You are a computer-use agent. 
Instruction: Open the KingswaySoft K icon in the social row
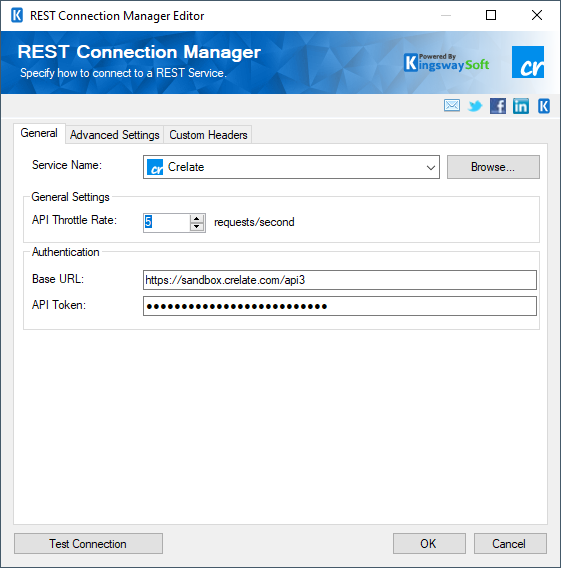[544, 106]
